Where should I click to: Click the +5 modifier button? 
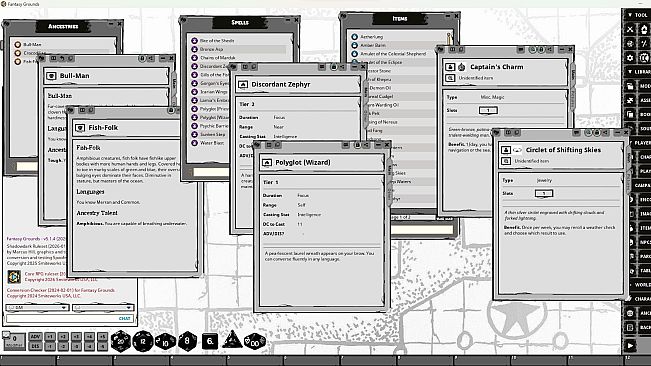coord(103,337)
